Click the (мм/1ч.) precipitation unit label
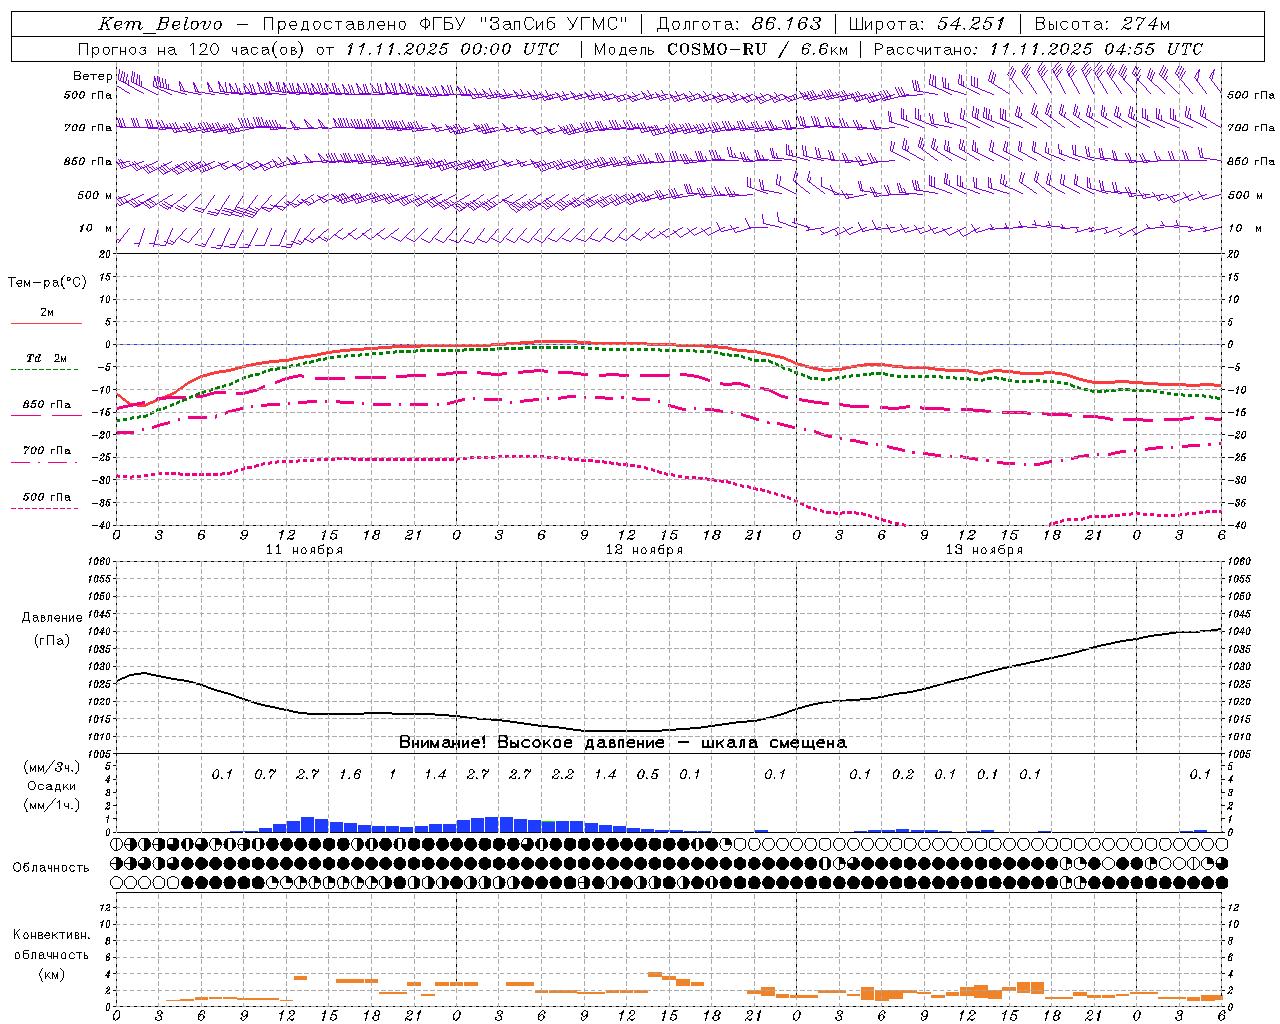Viewport: 1280px width, 1024px height. pos(51,805)
